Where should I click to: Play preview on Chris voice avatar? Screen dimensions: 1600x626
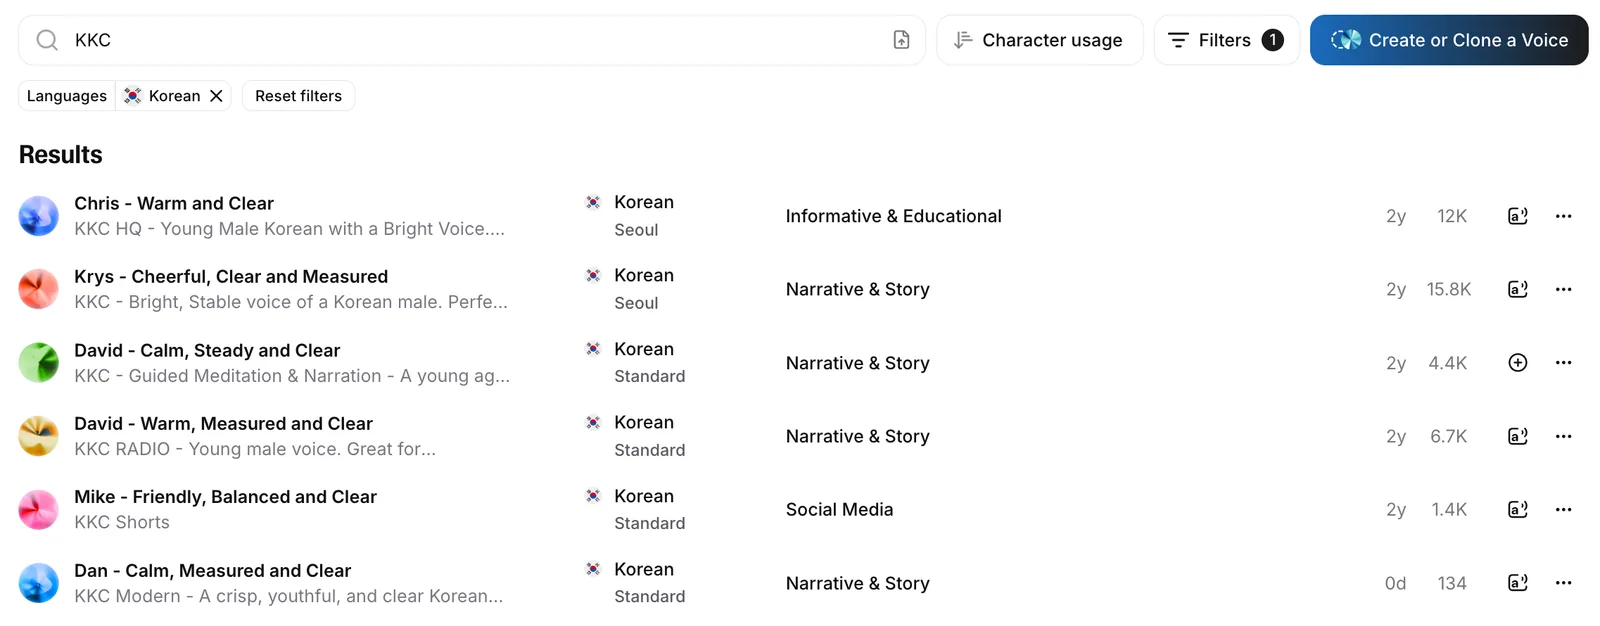[x=39, y=216]
